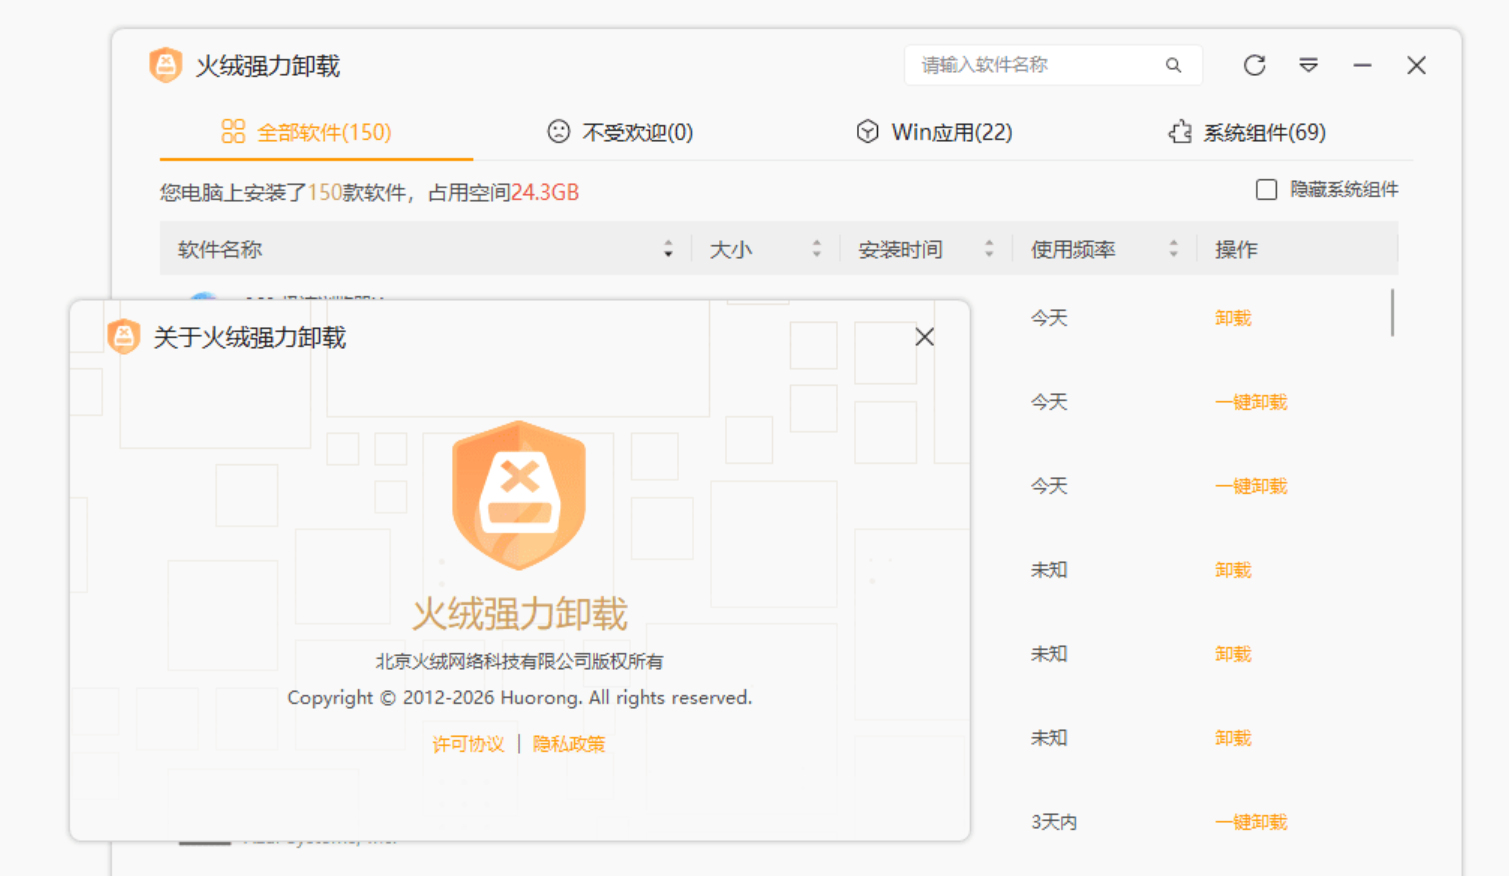Click the 3天内 usage frequency cell
The width and height of the screenshot is (1509, 876).
[x=1054, y=822]
